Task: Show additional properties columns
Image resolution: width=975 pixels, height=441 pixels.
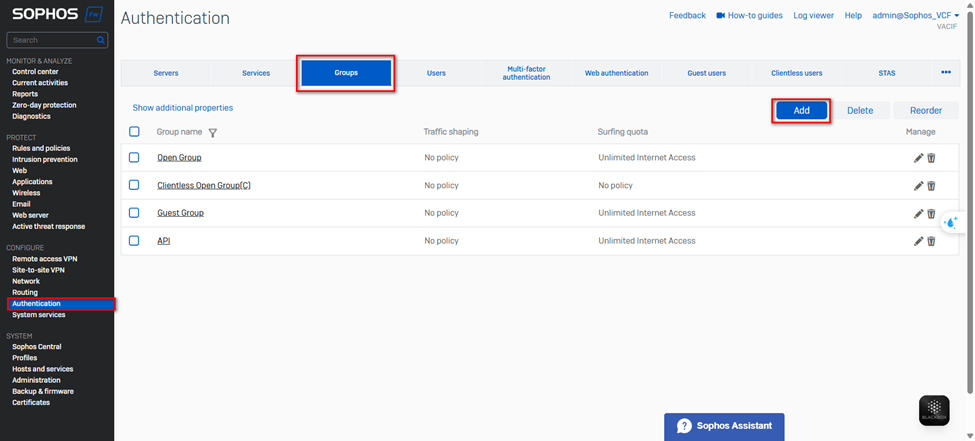Action: point(183,108)
